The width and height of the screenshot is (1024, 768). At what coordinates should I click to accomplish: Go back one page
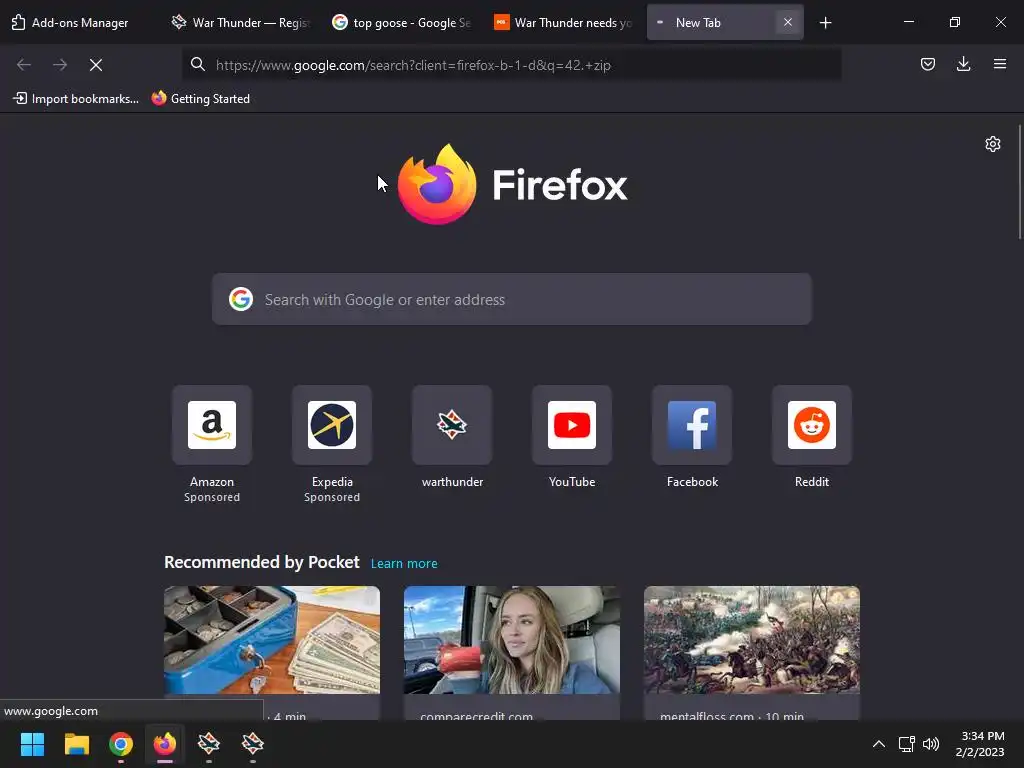(24, 65)
